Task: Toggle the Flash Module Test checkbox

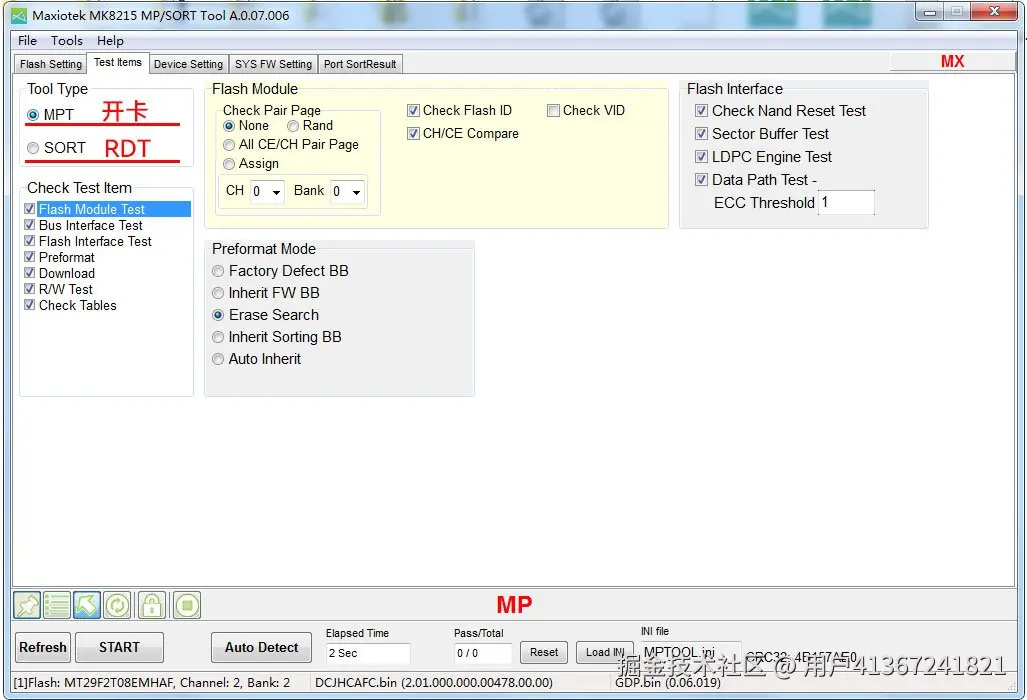Action: [x=29, y=209]
